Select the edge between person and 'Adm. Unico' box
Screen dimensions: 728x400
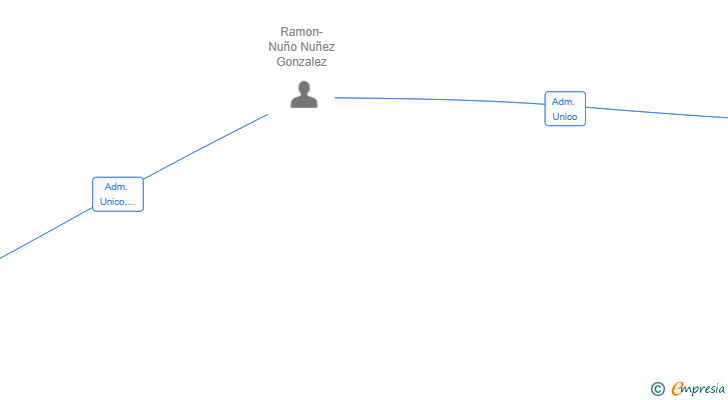(x=439, y=99)
